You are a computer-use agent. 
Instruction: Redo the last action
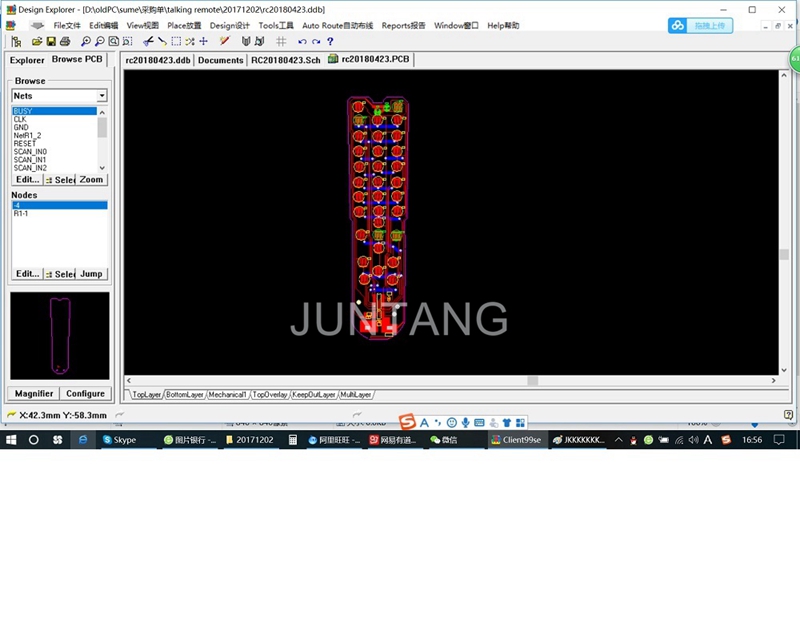[x=316, y=41]
